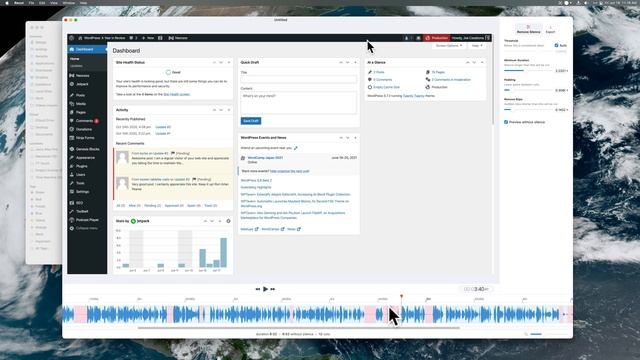Click the Plugins icon in the sidebar
This screenshot has width=640, height=360.
[x=72, y=166]
